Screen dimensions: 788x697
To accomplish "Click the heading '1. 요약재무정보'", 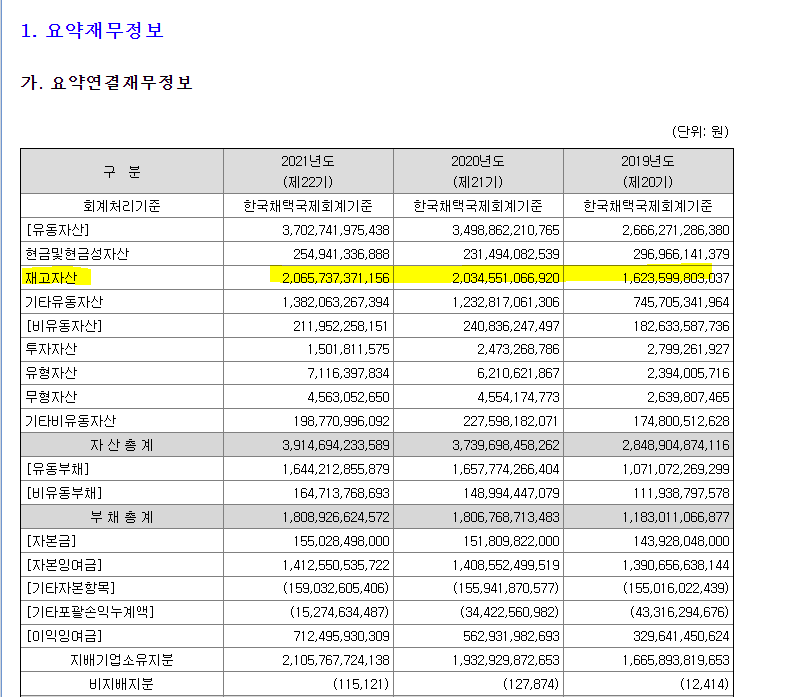I will (x=92, y=31).
